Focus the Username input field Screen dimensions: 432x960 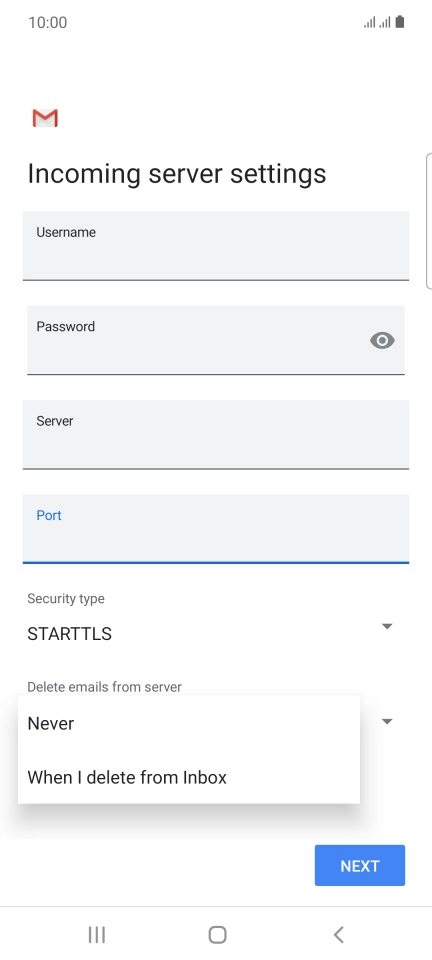pyautogui.click(x=216, y=246)
